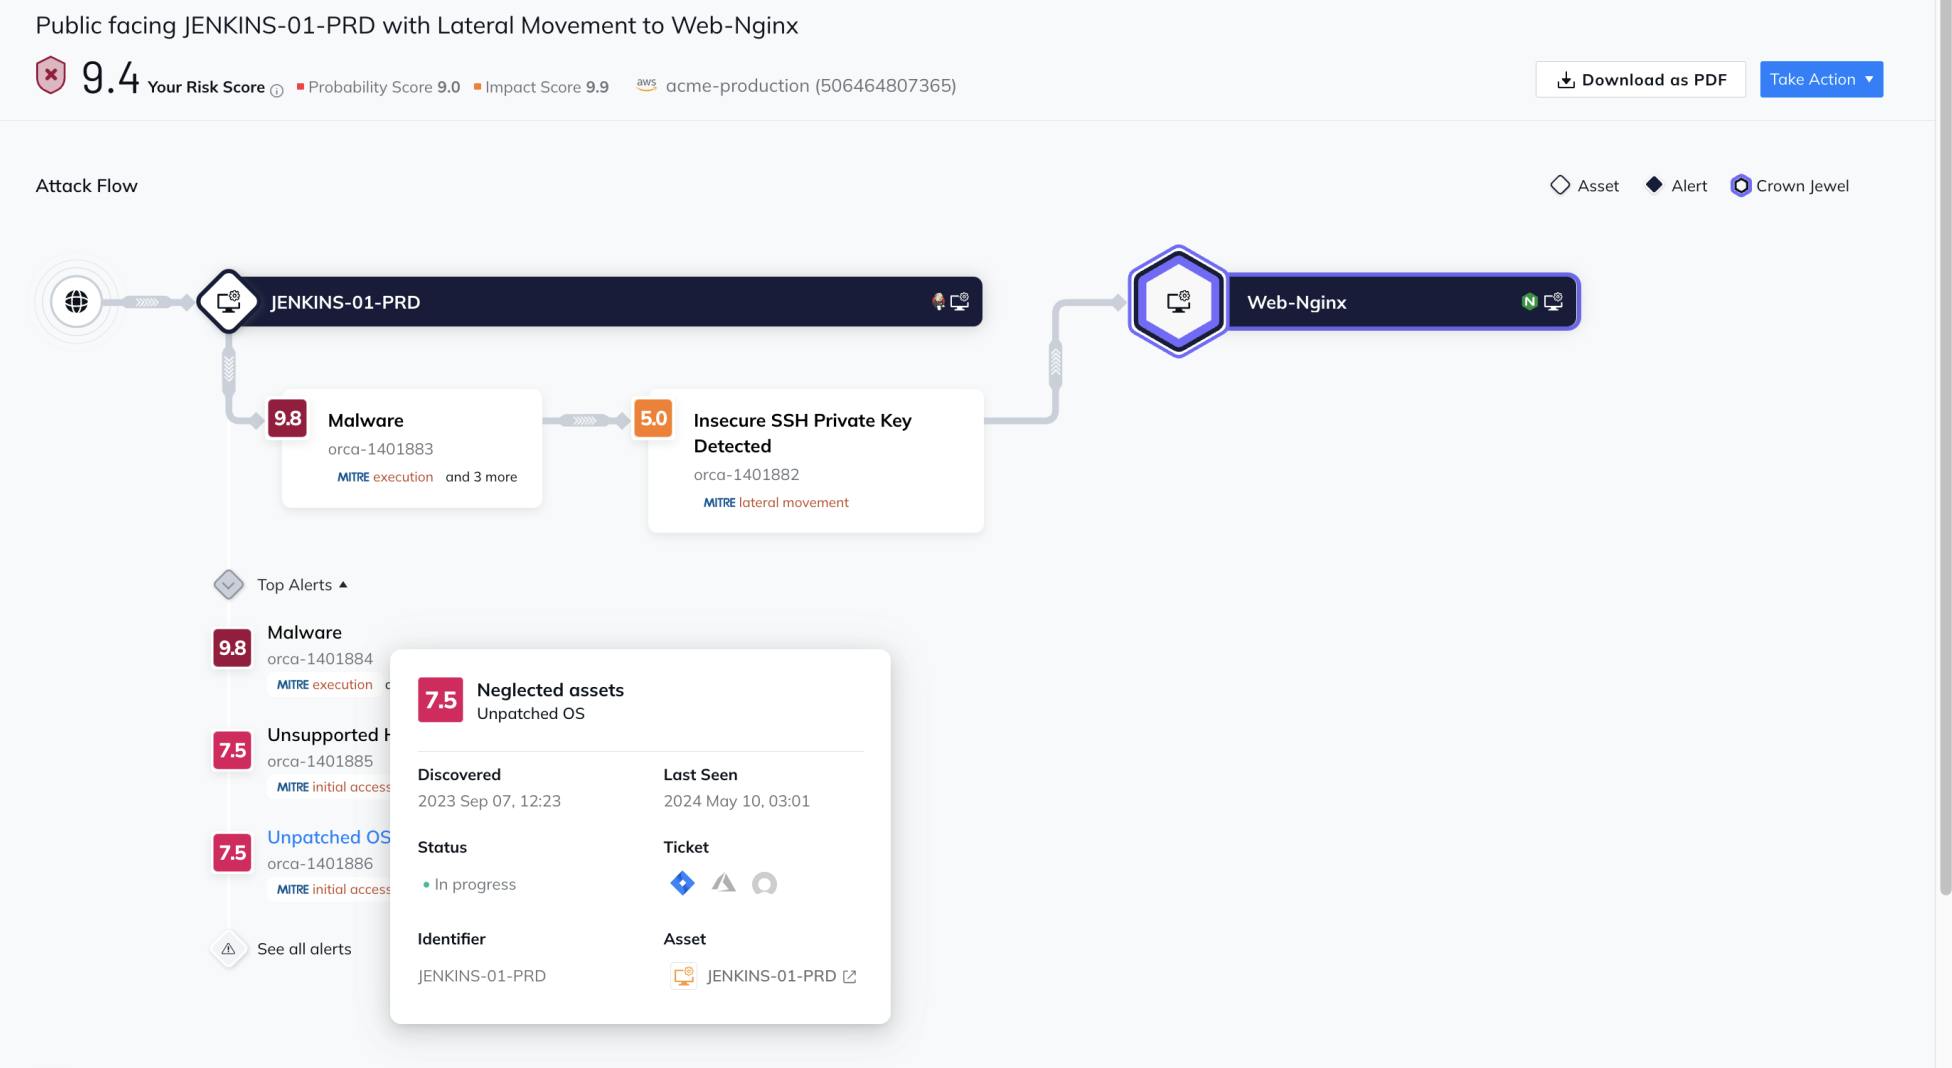1952x1068 pixels.
Task: Click the Nginx logo on Web-Nginx
Action: click(1528, 301)
